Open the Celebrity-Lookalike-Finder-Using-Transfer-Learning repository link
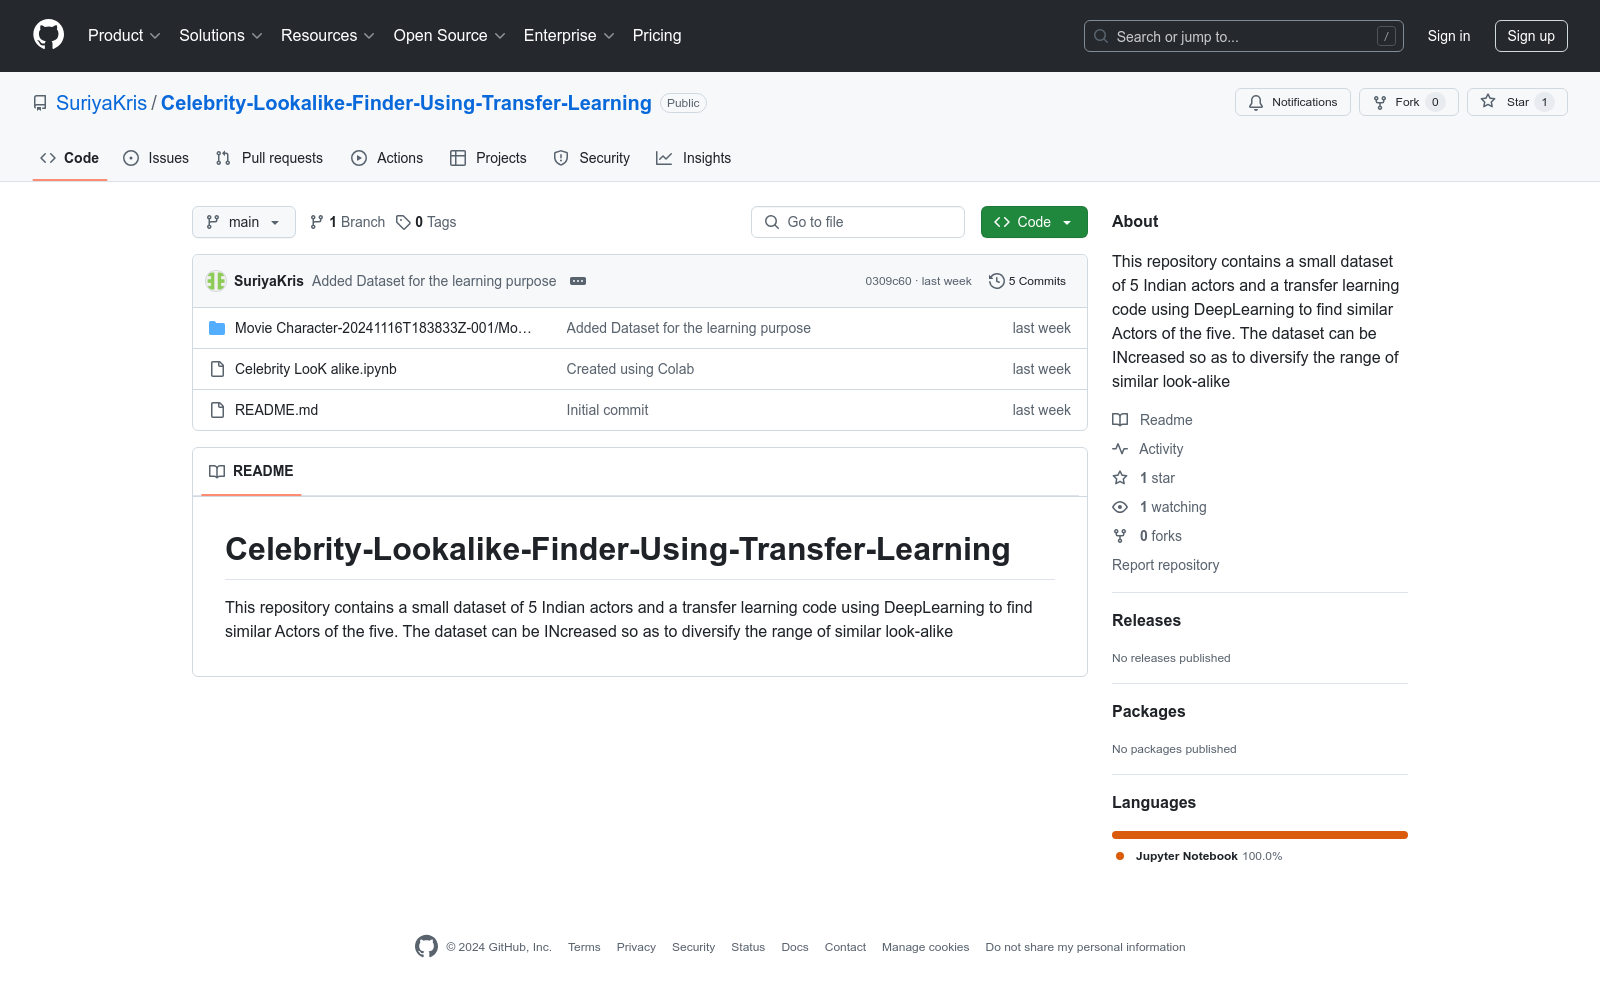Image resolution: width=1600 pixels, height=1000 pixels. pos(406,103)
